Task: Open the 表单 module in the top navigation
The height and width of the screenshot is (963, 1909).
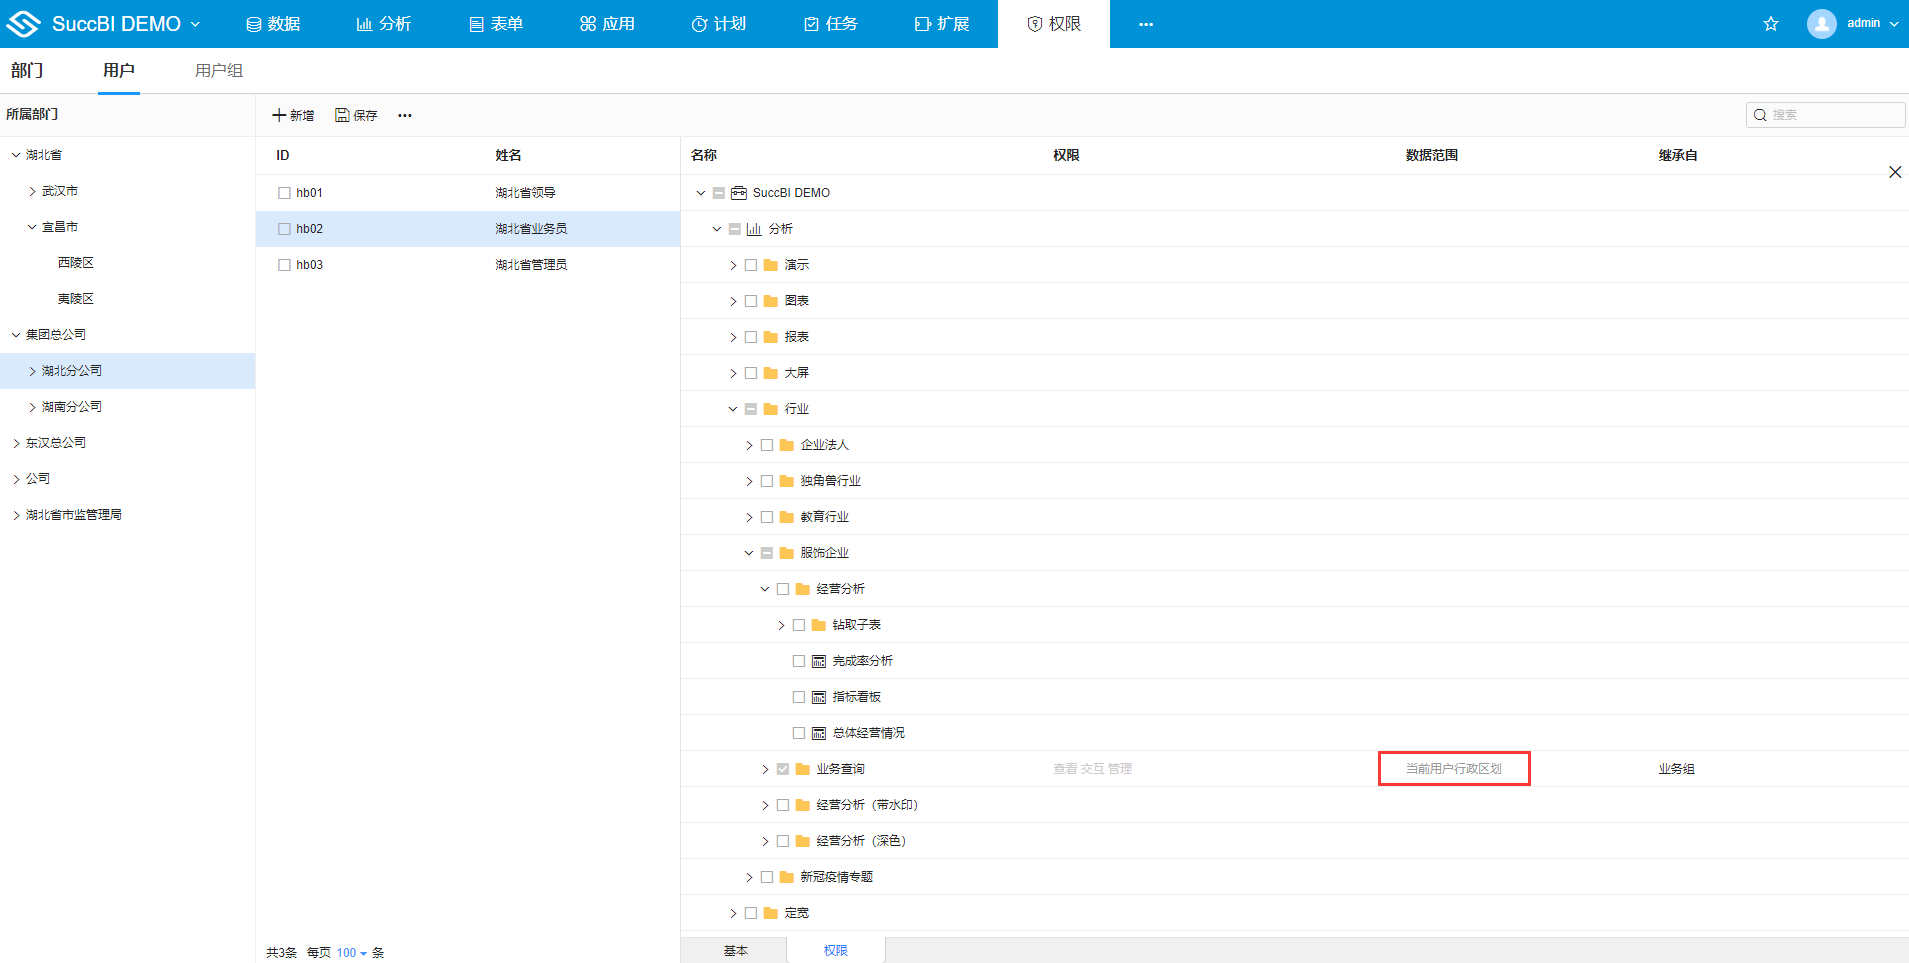Action: pyautogui.click(x=496, y=23)
